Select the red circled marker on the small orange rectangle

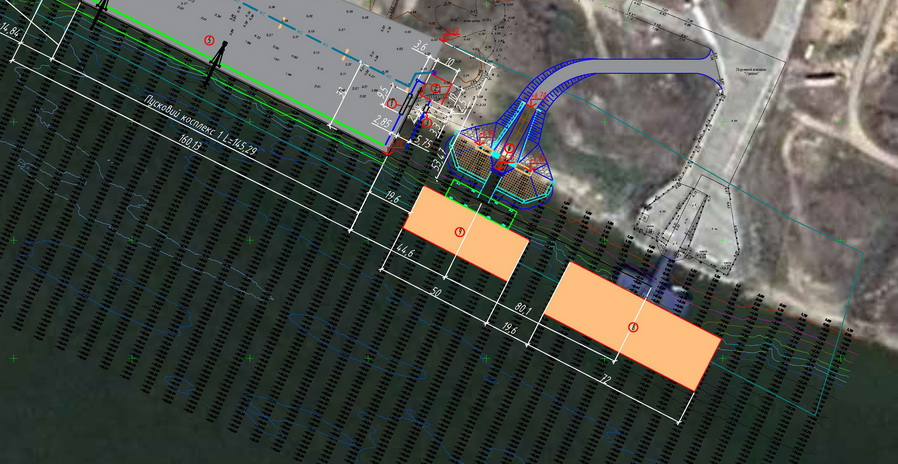tap(459, 231)
